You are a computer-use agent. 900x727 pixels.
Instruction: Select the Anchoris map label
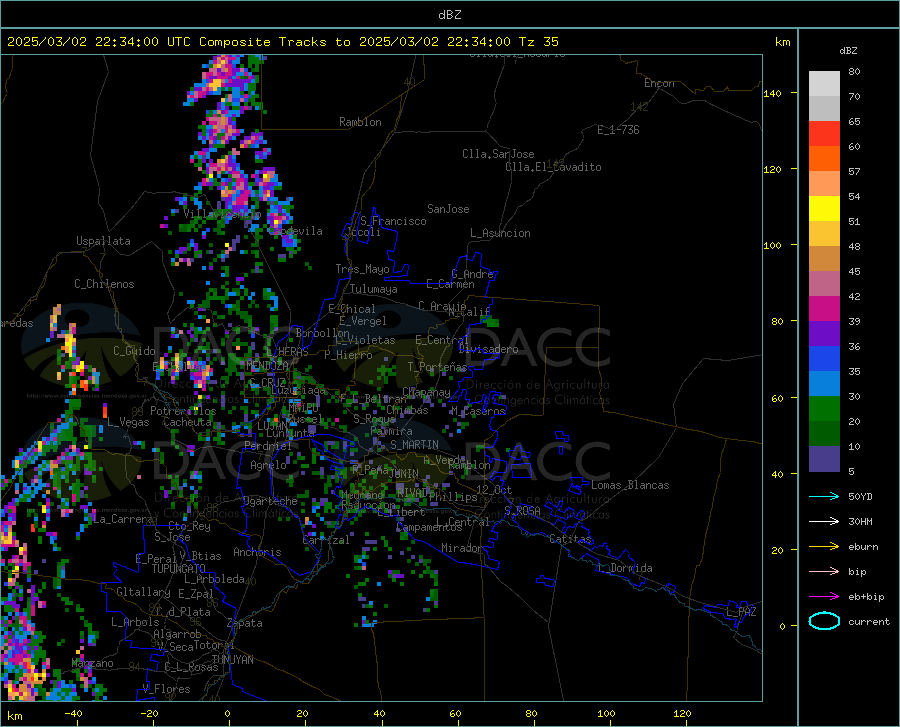coord(257,552)
